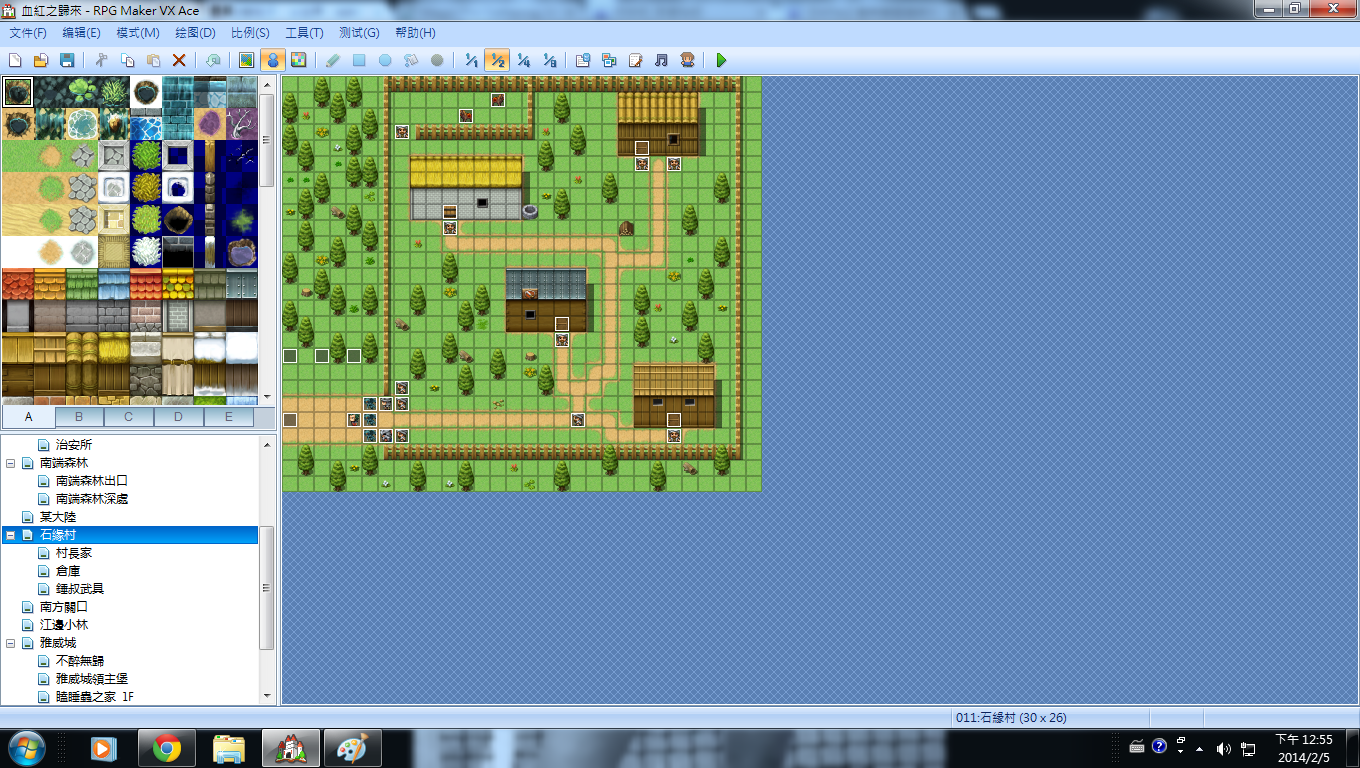Select the 江邊小林 map

[64, 625]
